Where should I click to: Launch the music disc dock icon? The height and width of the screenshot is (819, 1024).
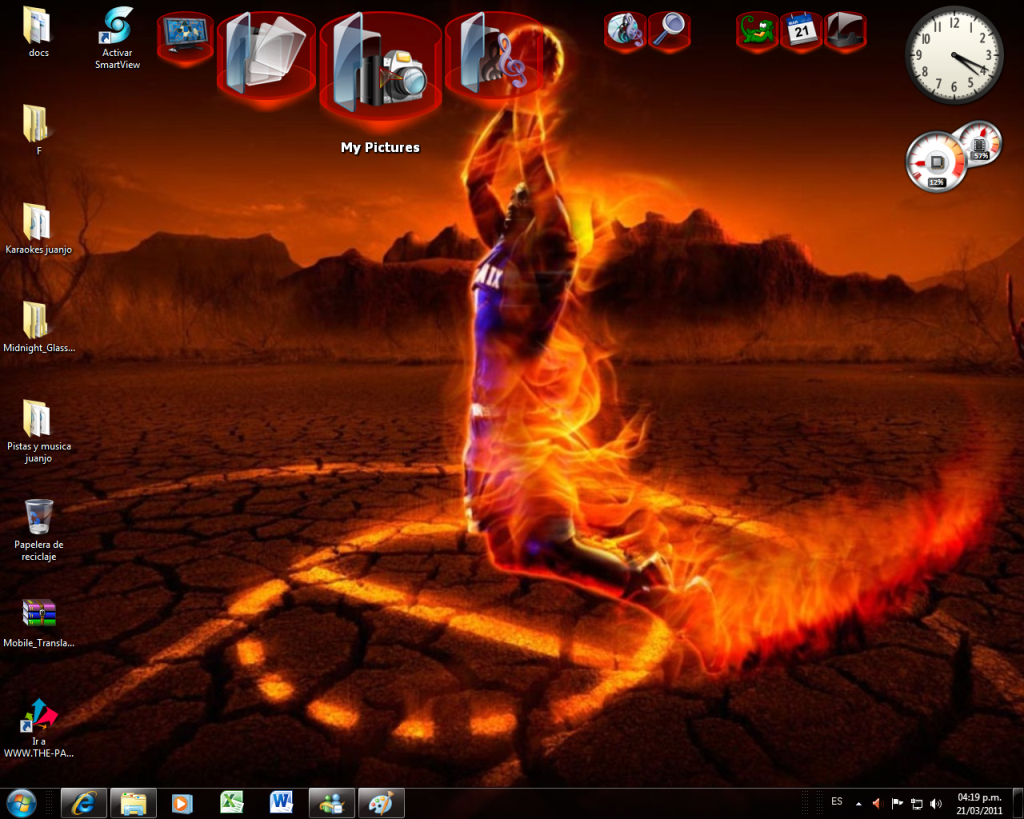pos(625,31)
